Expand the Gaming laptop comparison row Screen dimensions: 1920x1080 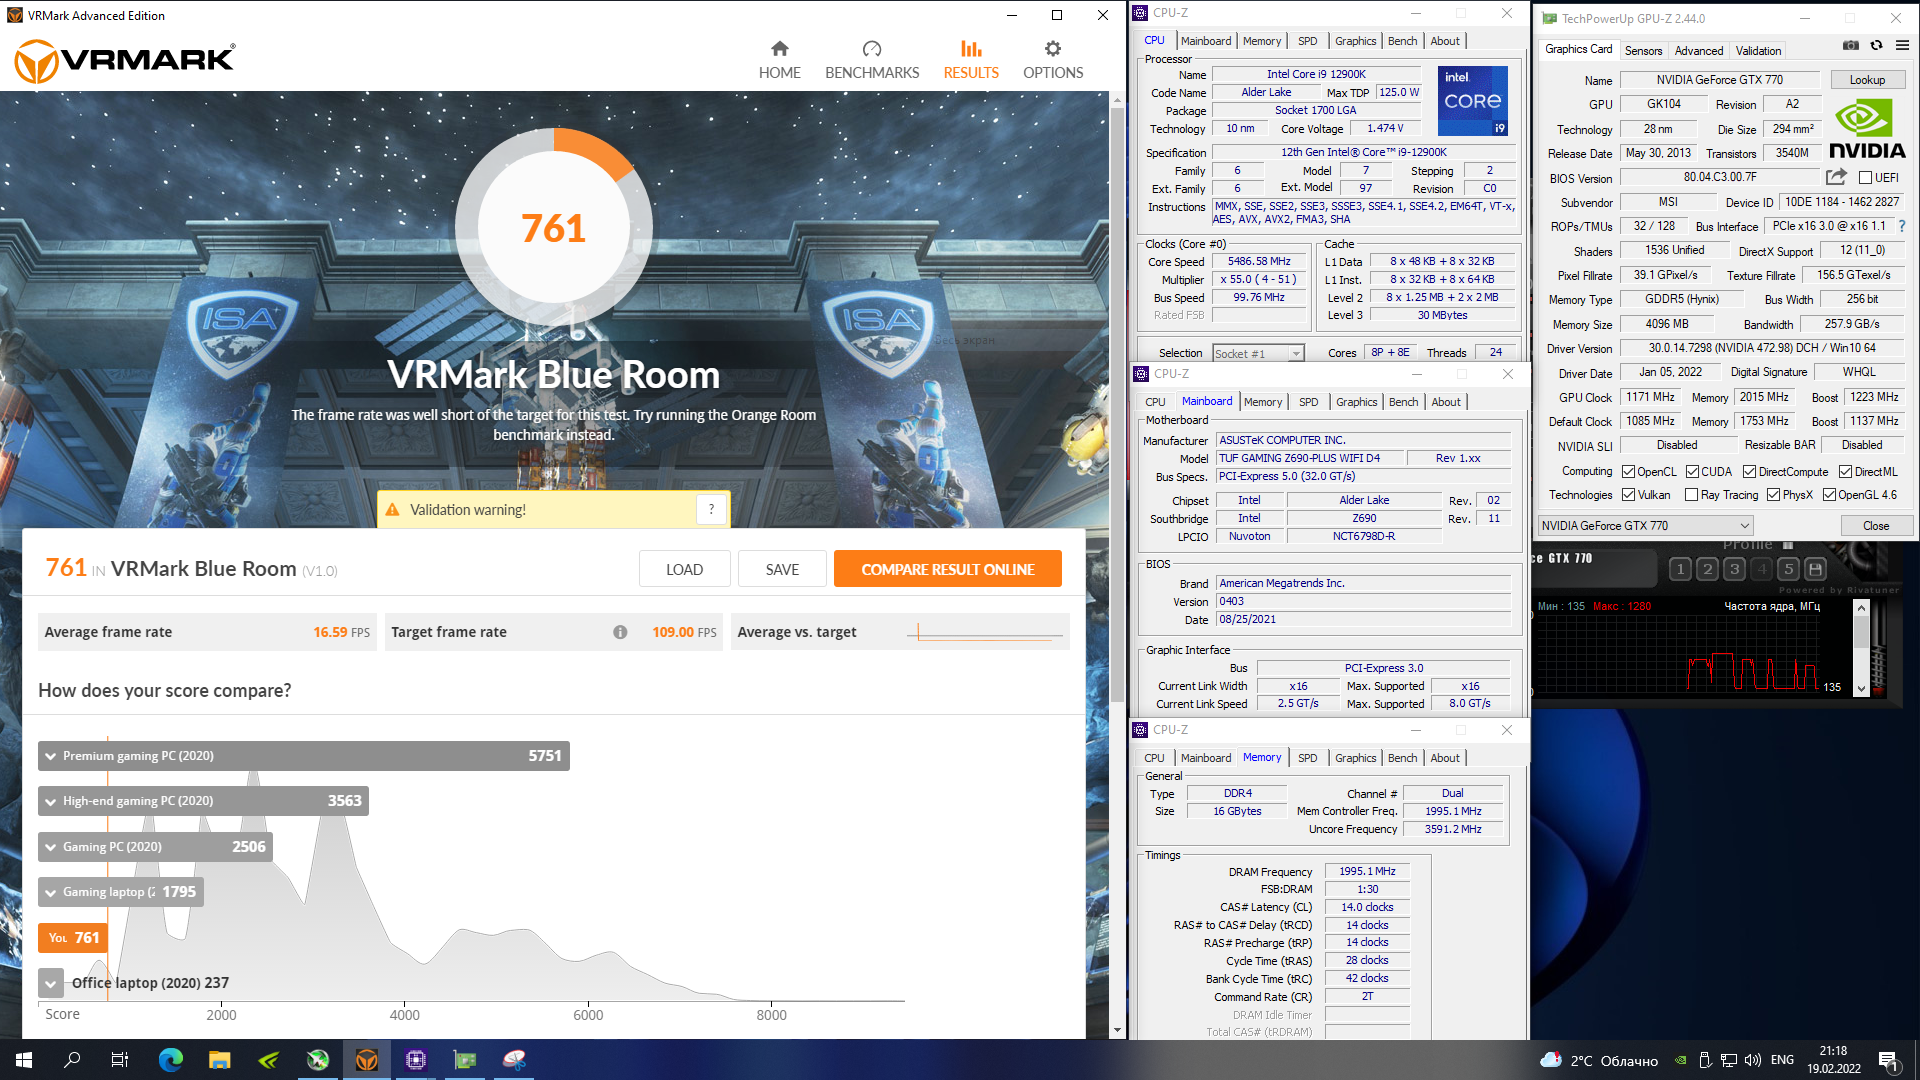121,892
